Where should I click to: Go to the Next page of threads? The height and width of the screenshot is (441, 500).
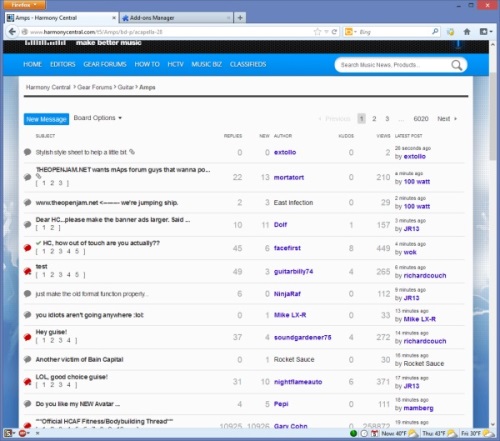(447, 119)
